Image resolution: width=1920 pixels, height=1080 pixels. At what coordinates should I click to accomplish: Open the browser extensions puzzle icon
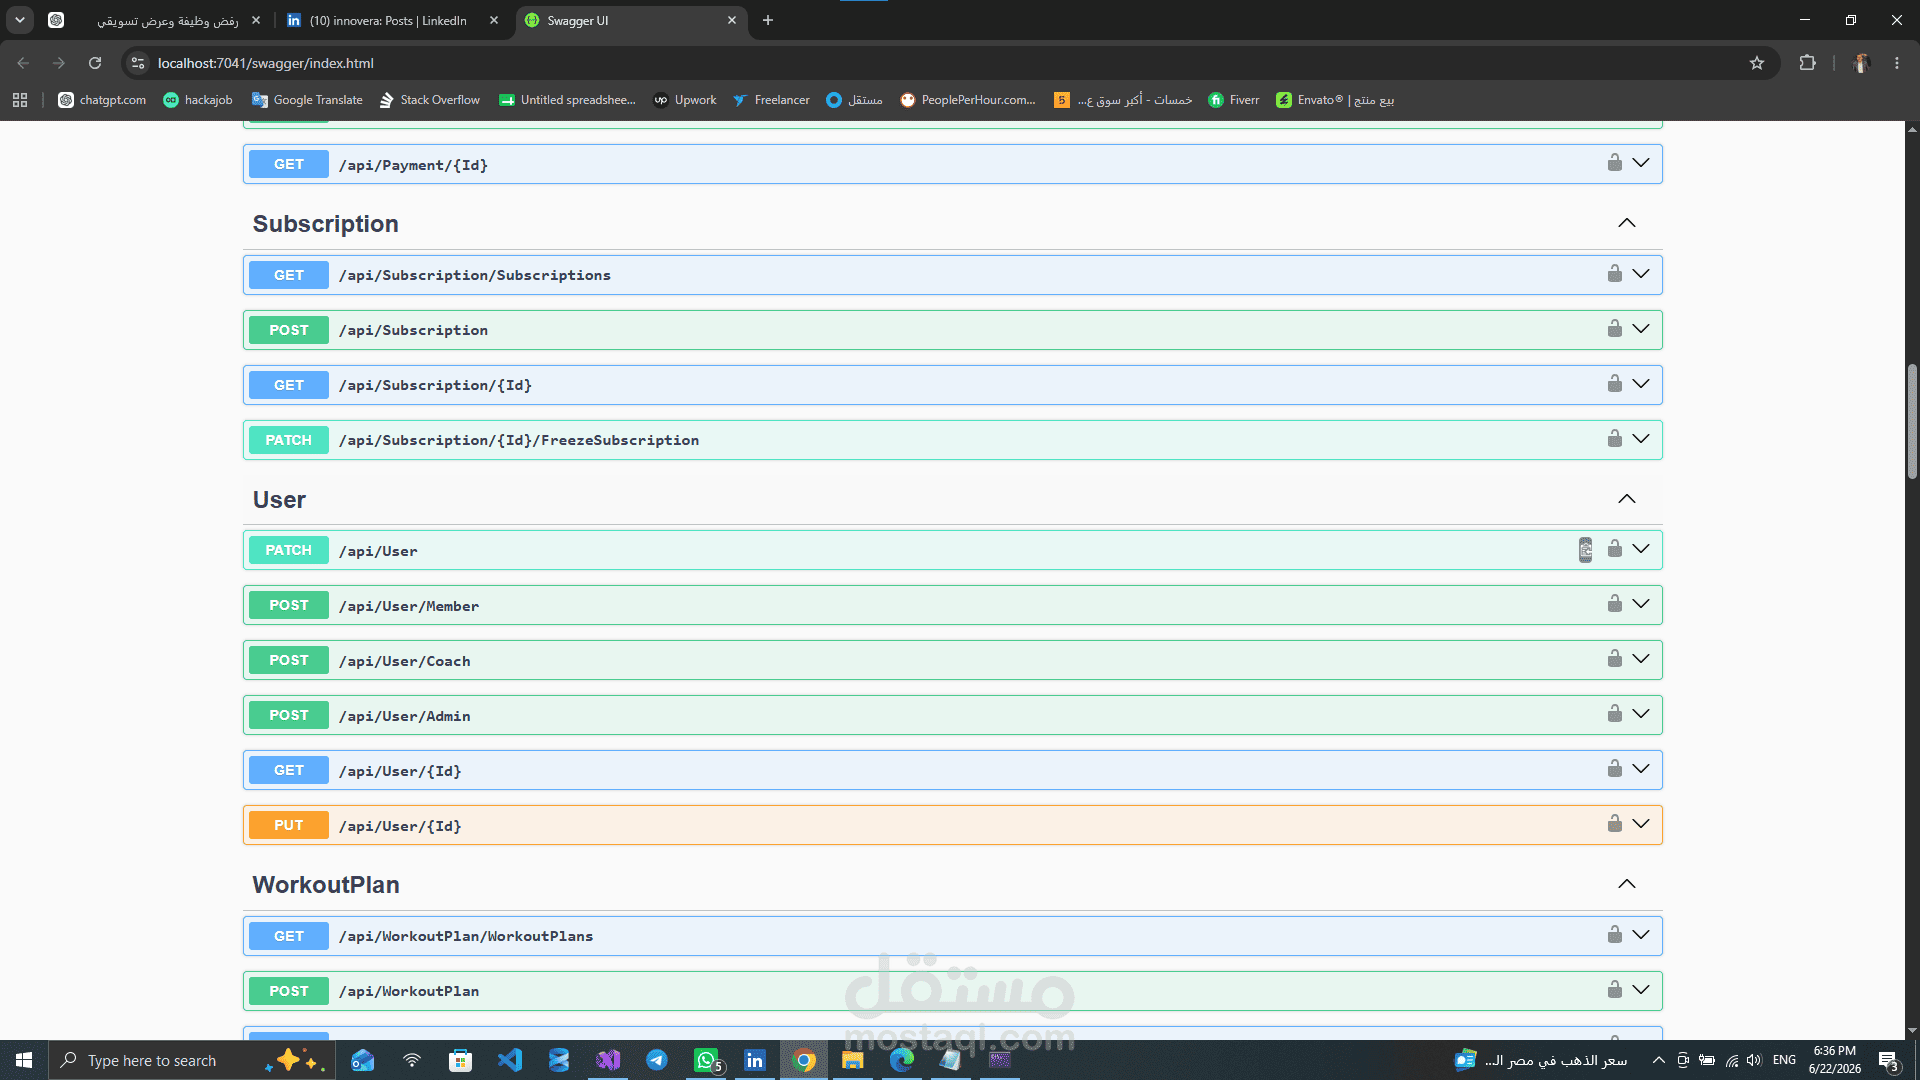tap(1807, 63)
